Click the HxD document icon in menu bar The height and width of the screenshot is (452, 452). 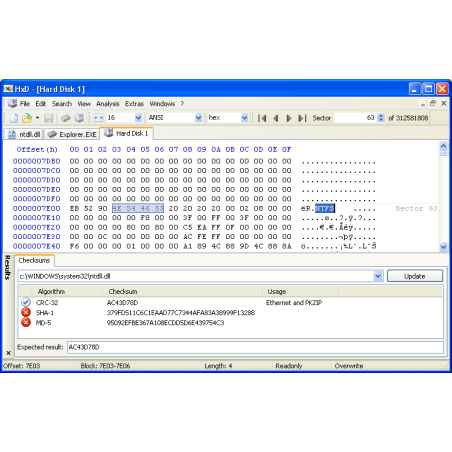click(12, 103)
